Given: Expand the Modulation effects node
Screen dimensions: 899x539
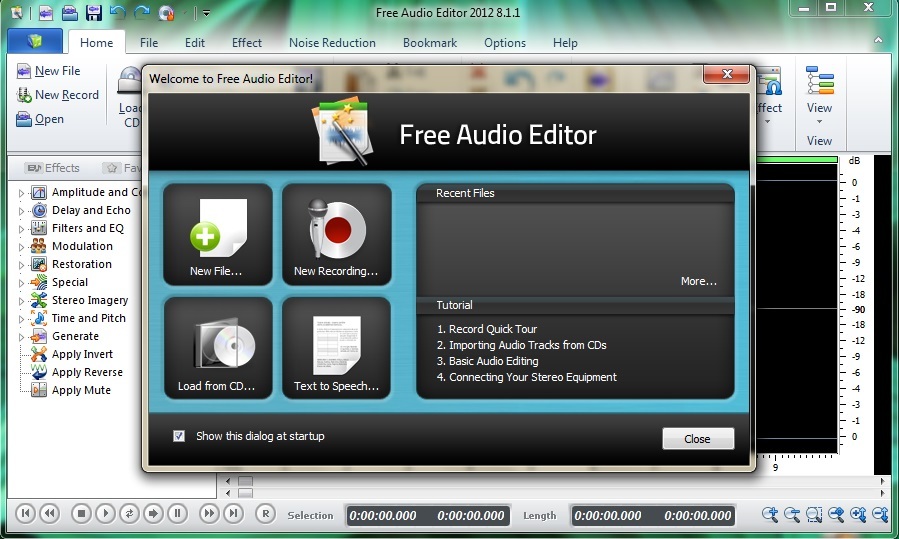Looking at the screenshot, I should [21, 247].
